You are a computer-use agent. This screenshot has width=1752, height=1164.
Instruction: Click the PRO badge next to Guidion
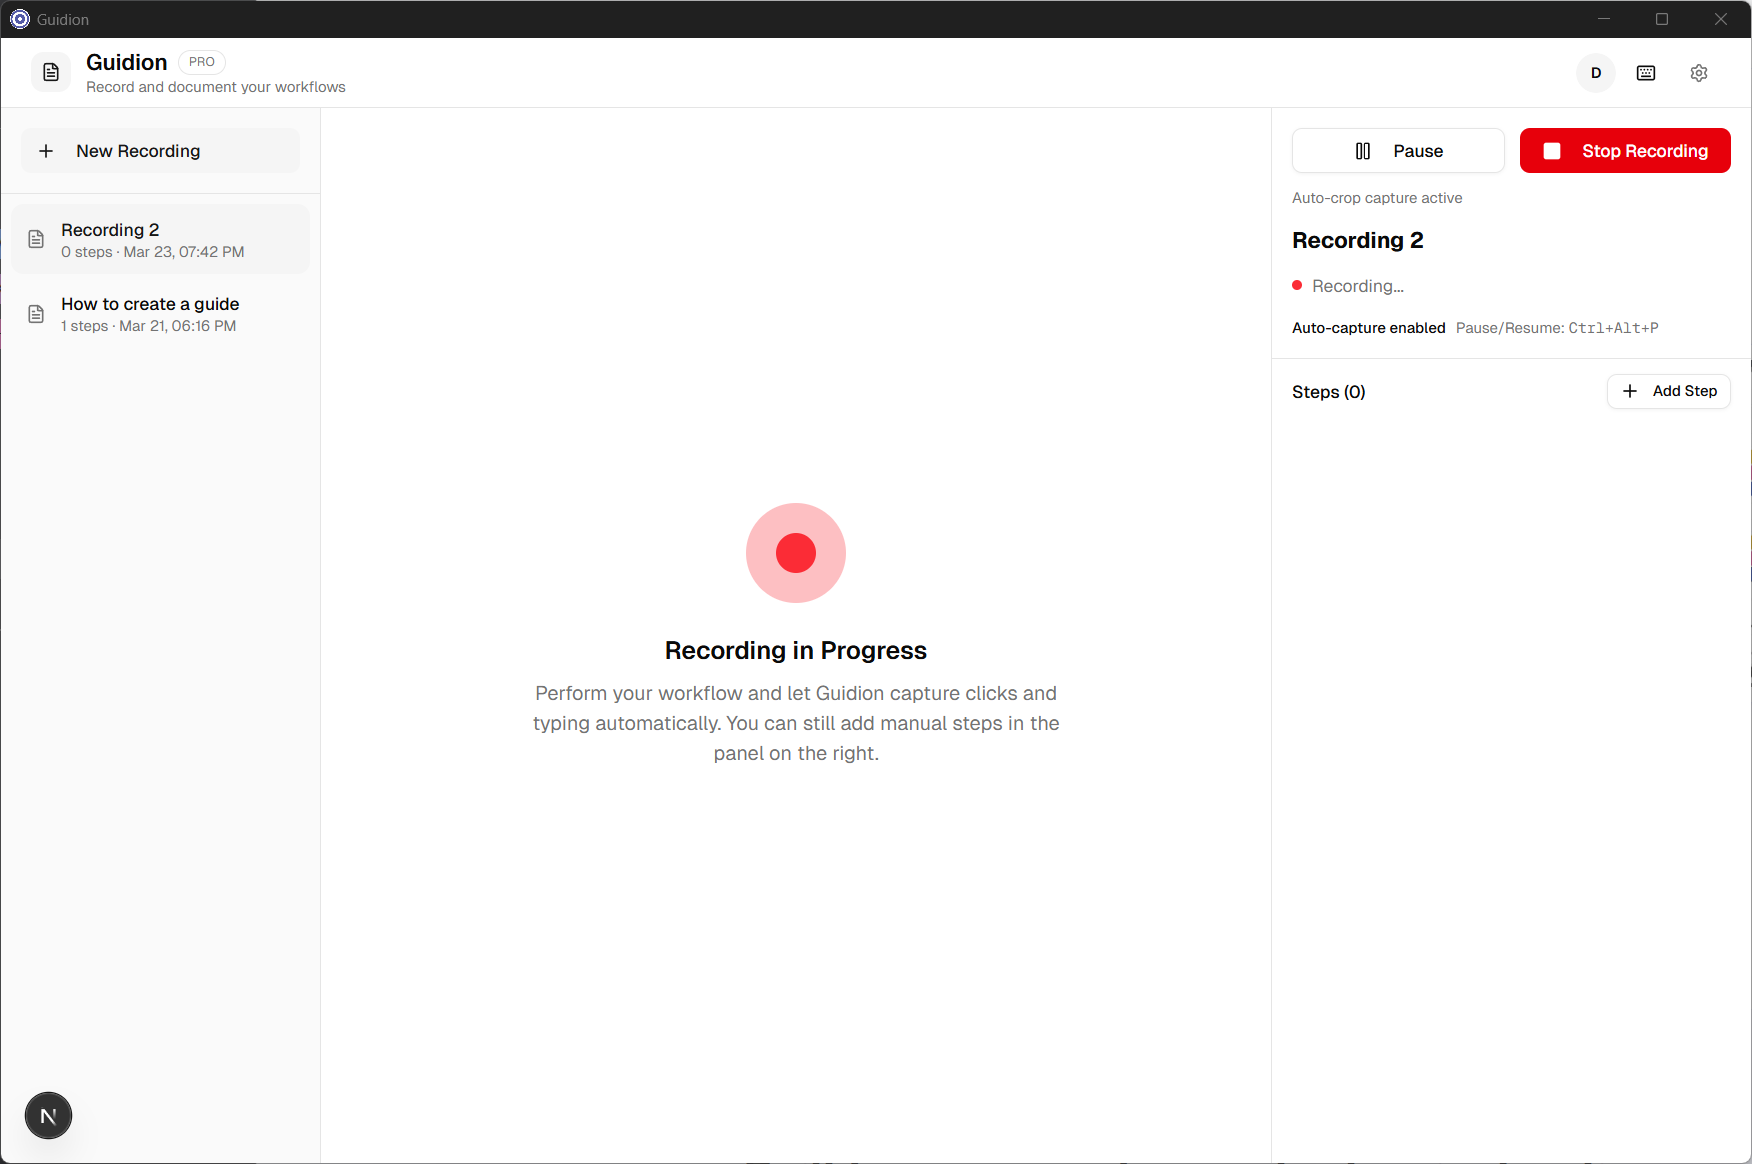202,62
